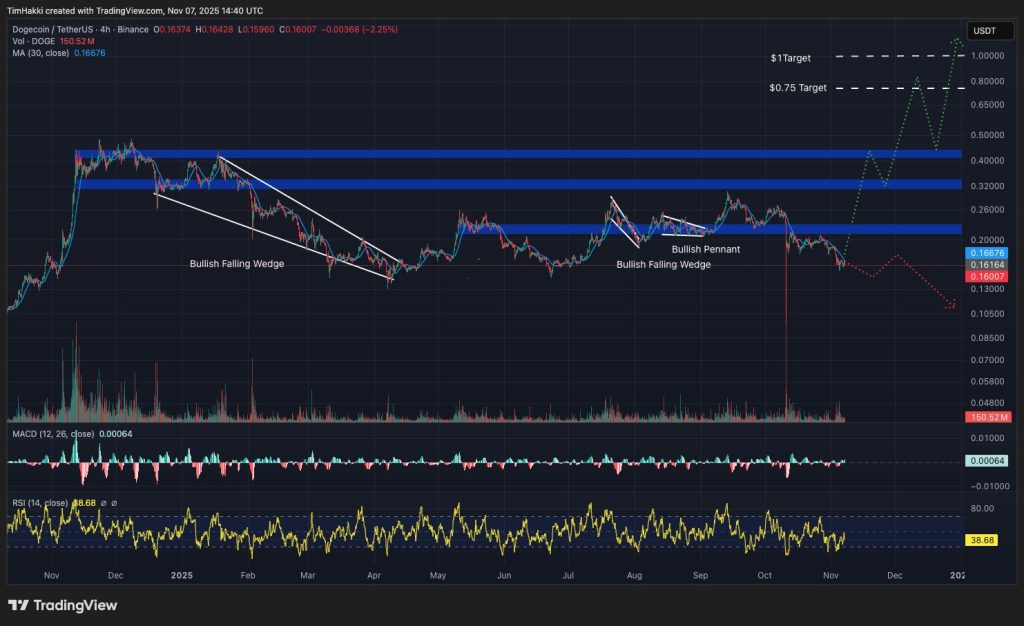
Task: Click the first RSI source circle icon
Action: tap(104, 503)
